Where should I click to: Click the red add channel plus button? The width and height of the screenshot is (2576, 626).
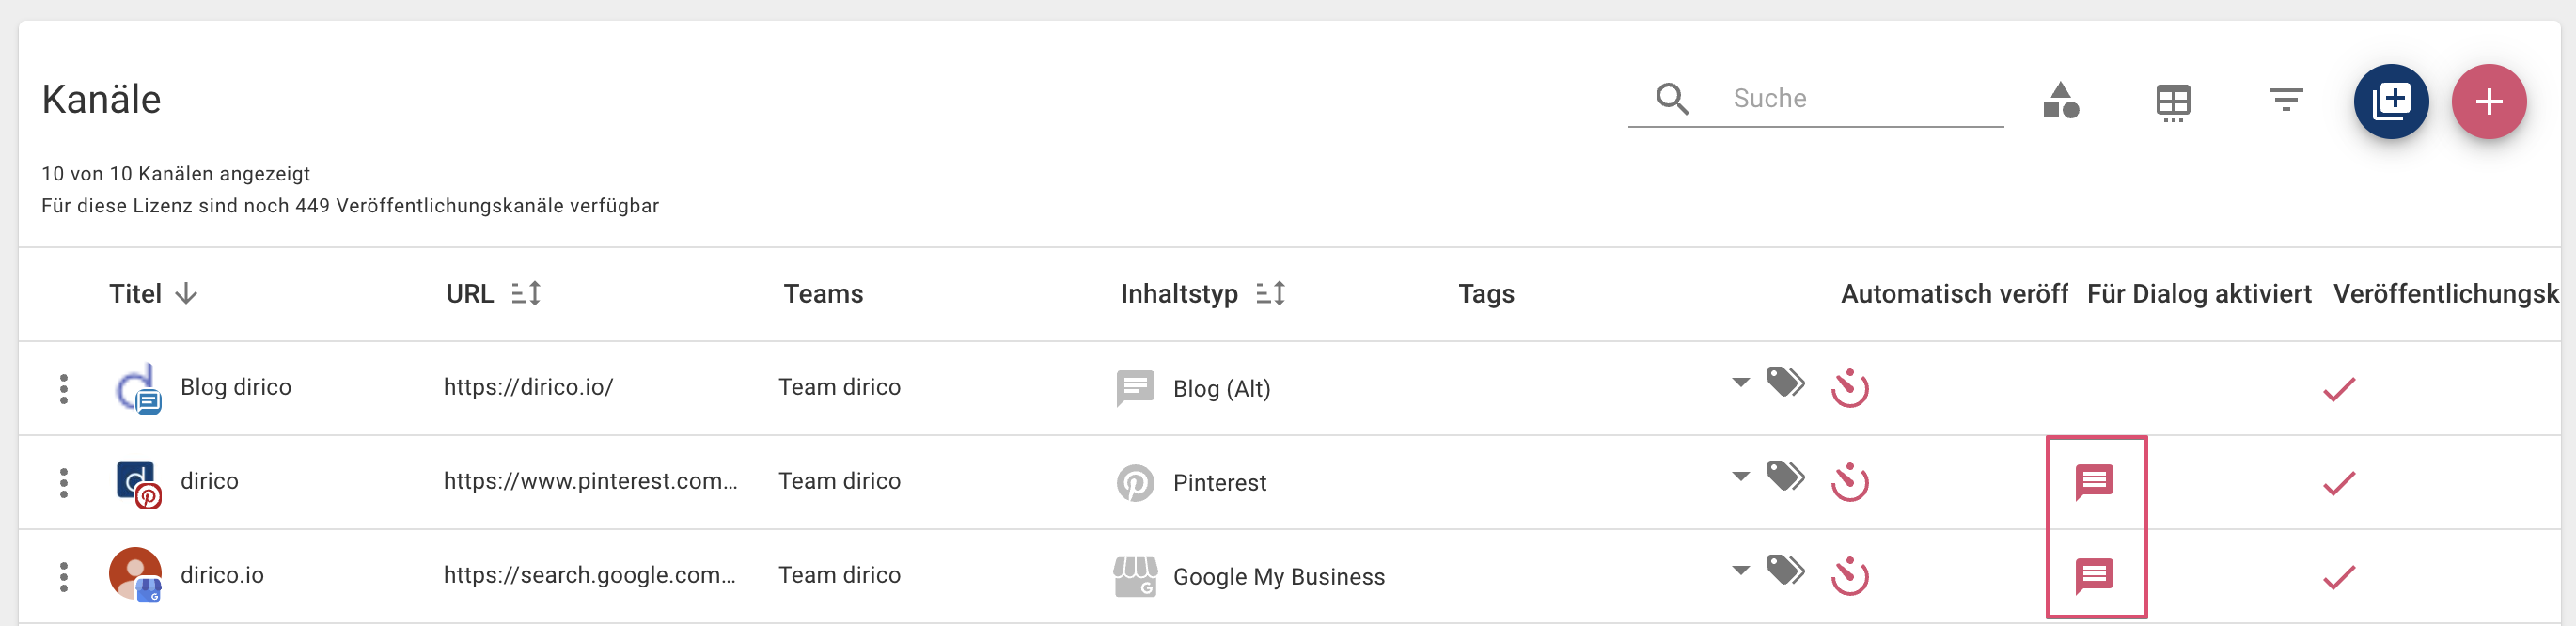[x=2488, y=102]
